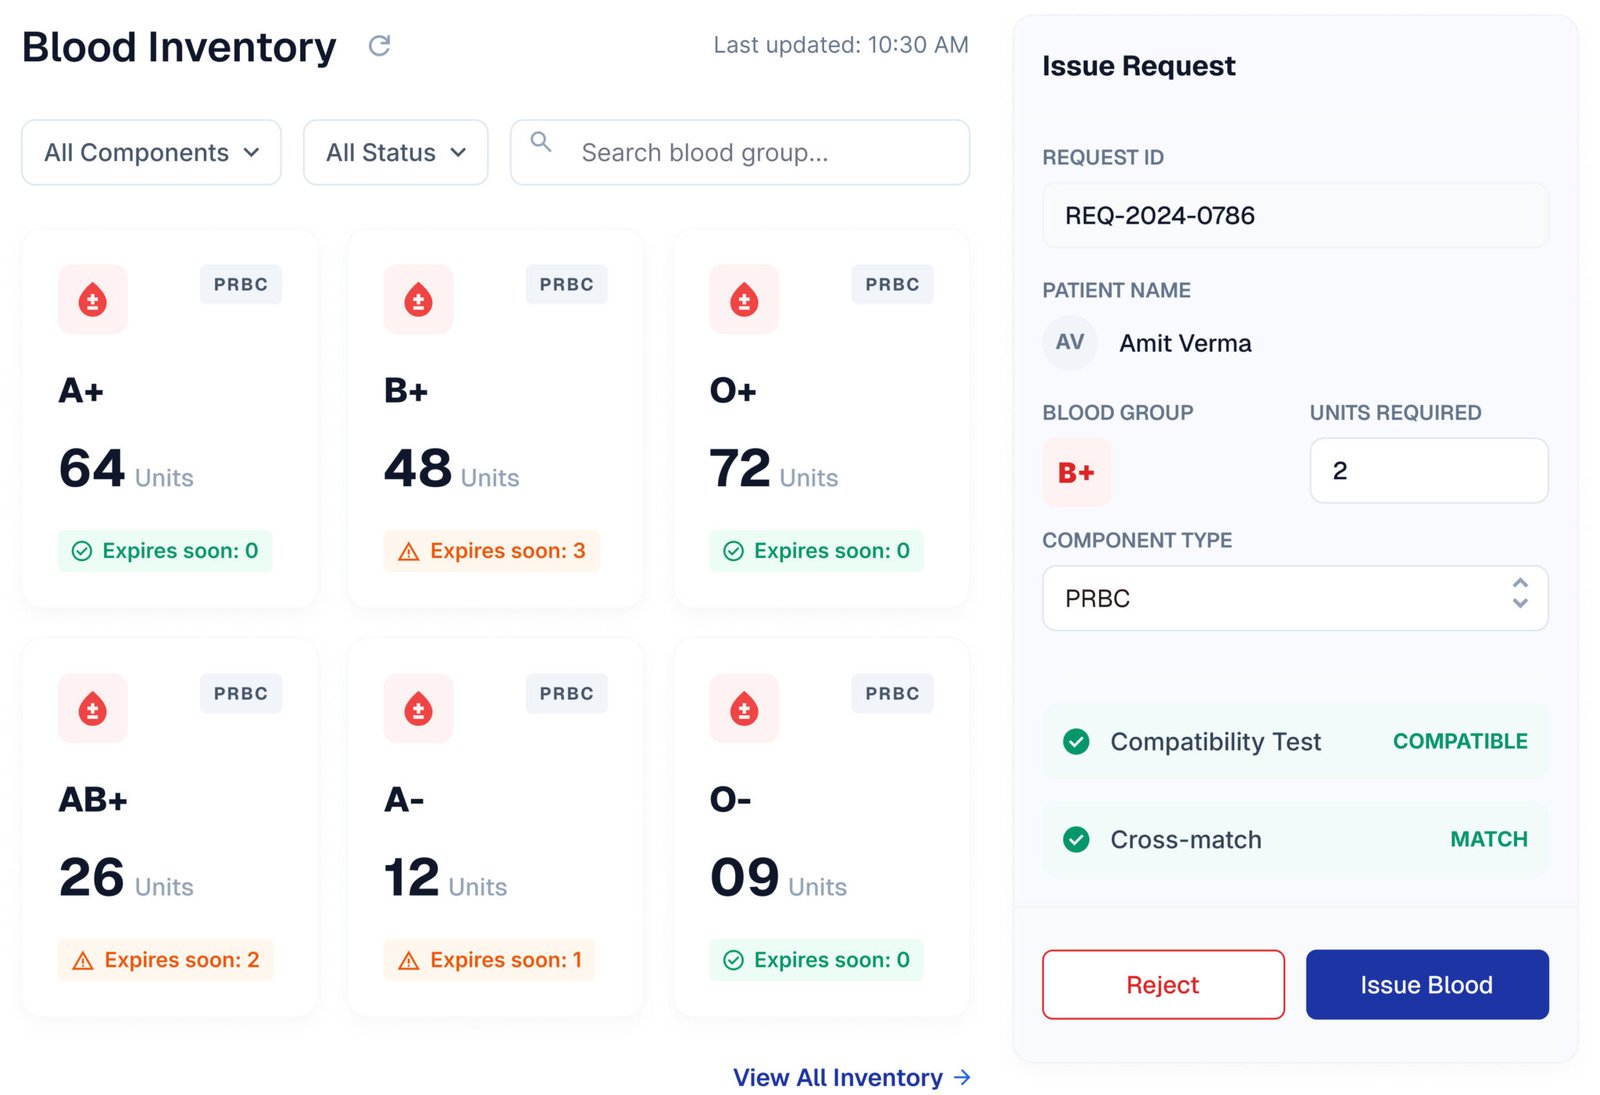
Task: Click the PRBC tag on B+ card
Action: coord(567,284)
